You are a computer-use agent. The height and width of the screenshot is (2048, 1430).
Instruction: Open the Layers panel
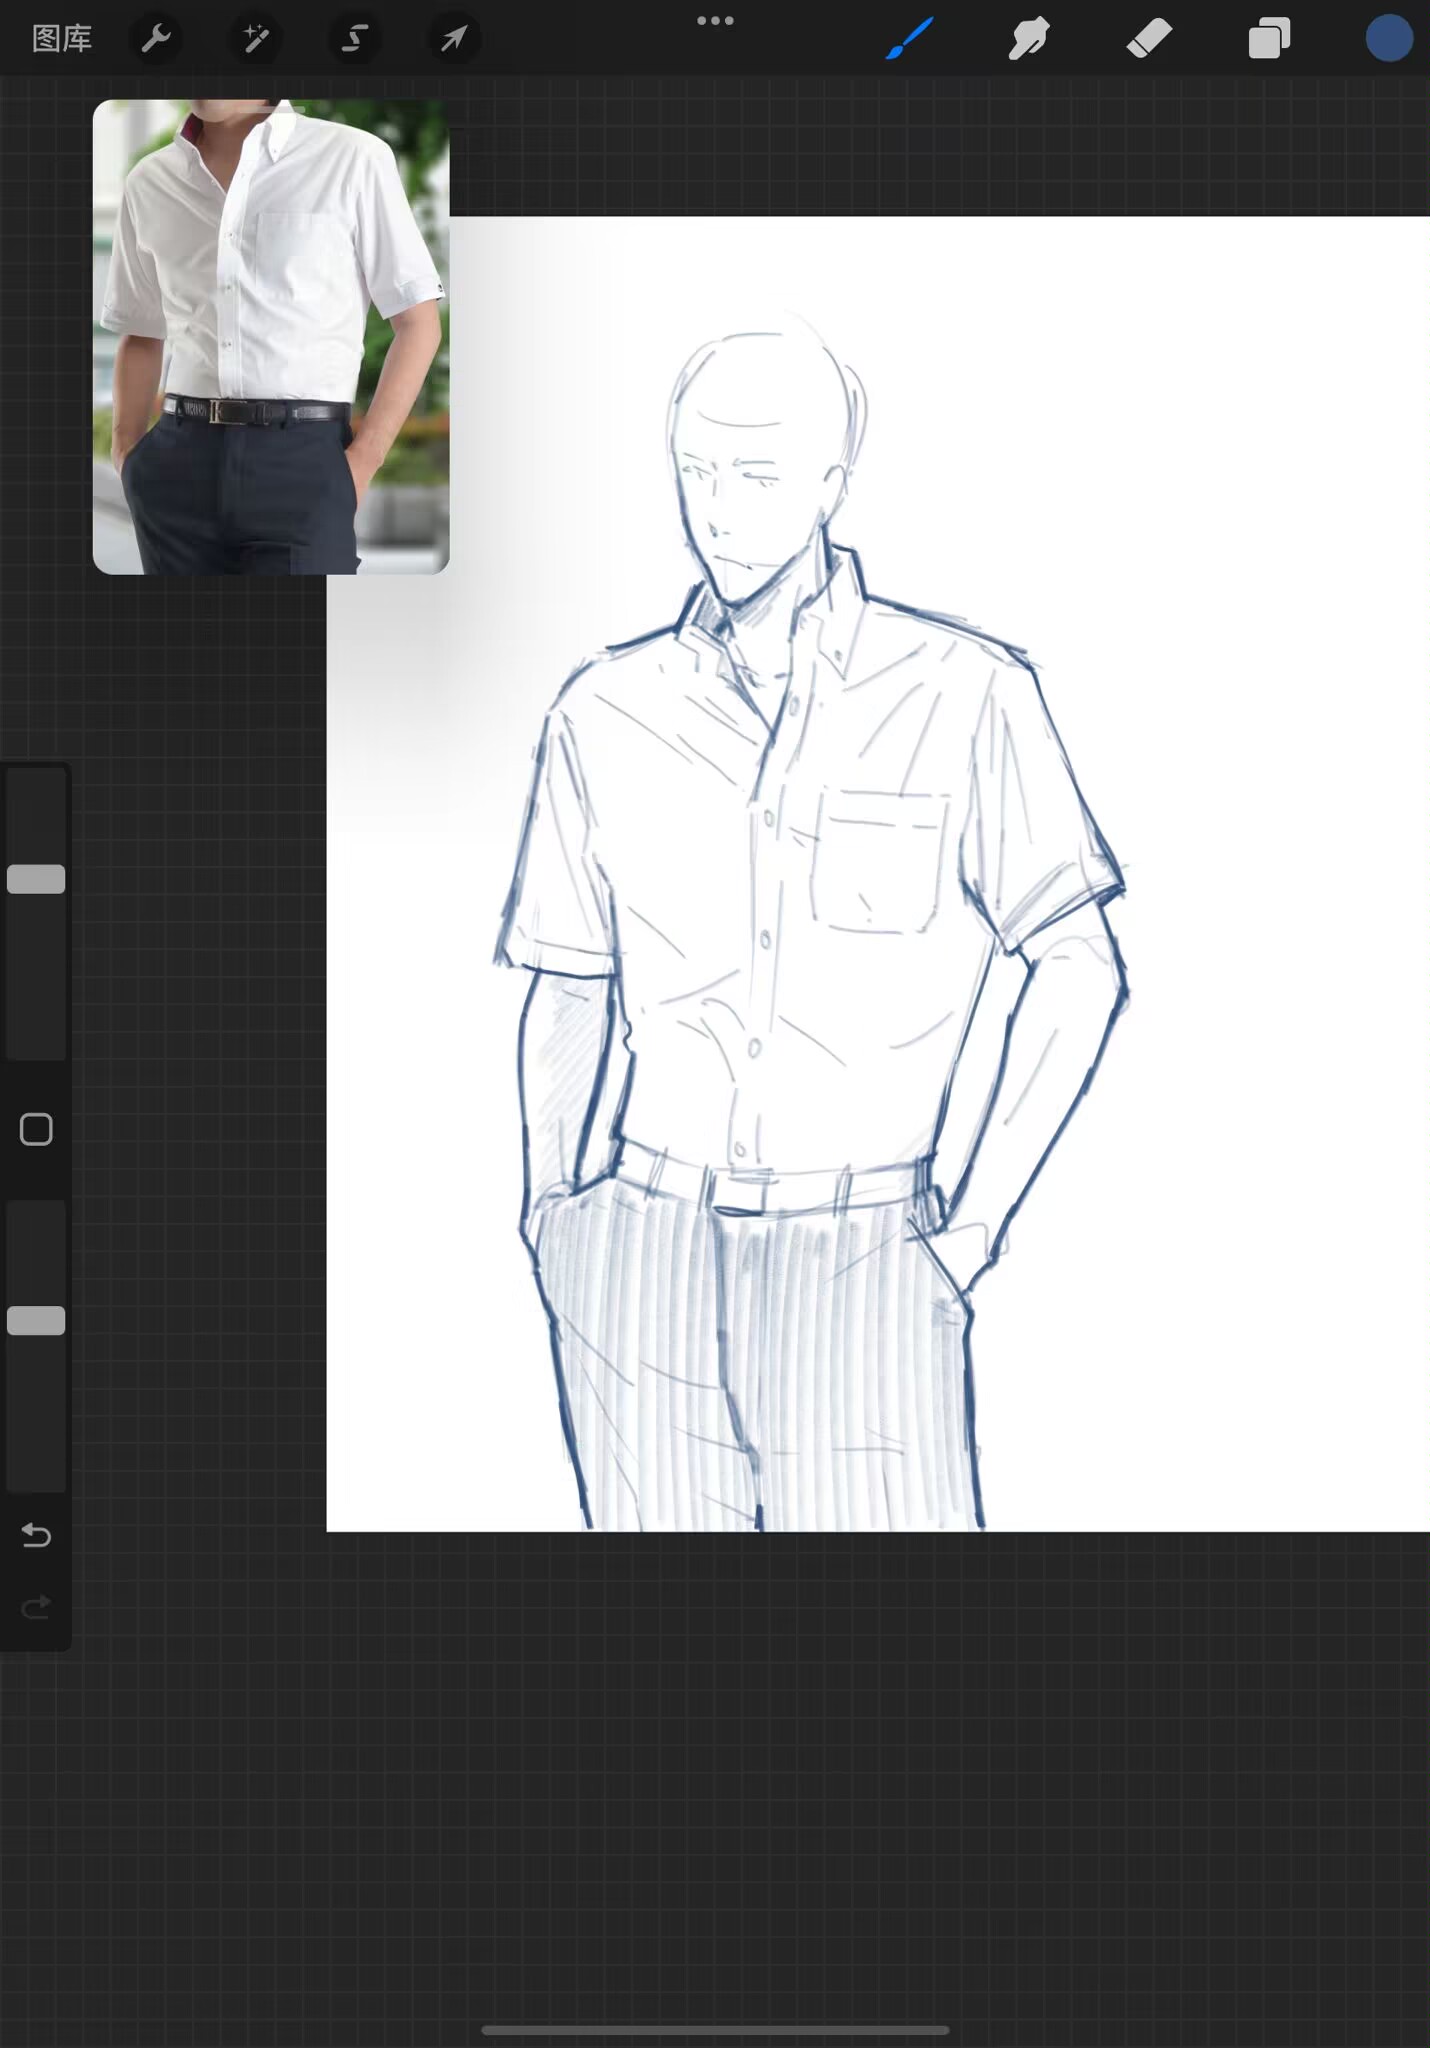1269,39
